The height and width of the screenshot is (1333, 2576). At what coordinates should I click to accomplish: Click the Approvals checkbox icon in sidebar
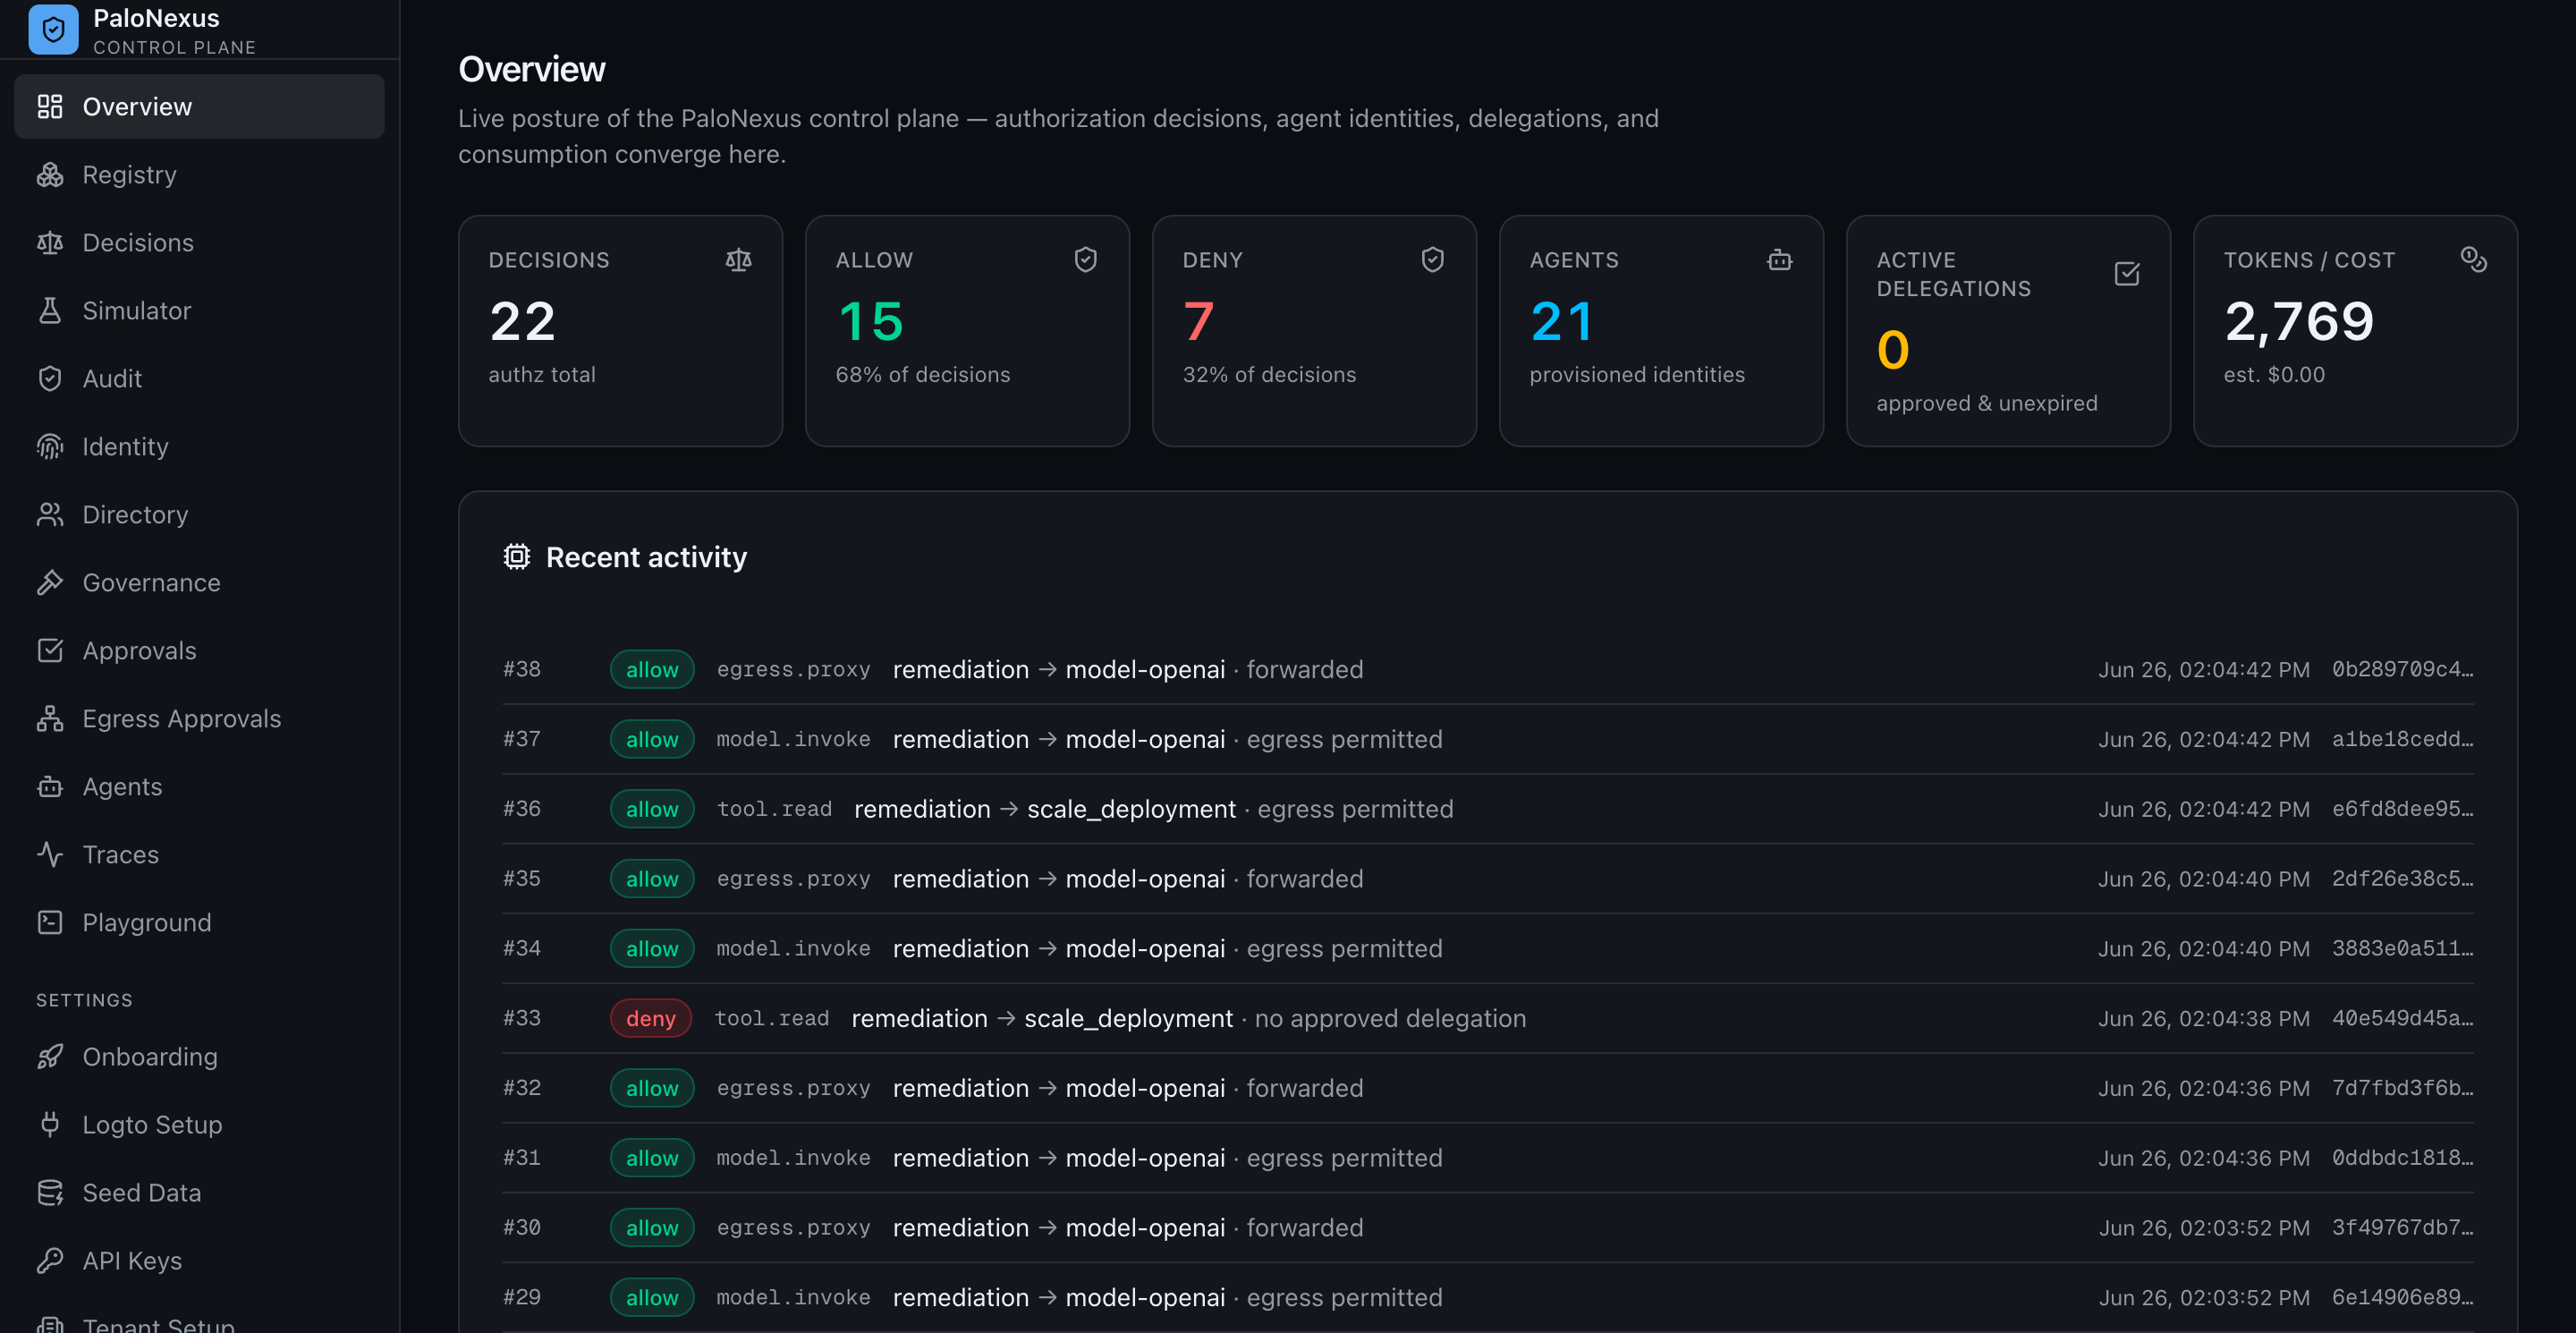(x=50, y=650)
